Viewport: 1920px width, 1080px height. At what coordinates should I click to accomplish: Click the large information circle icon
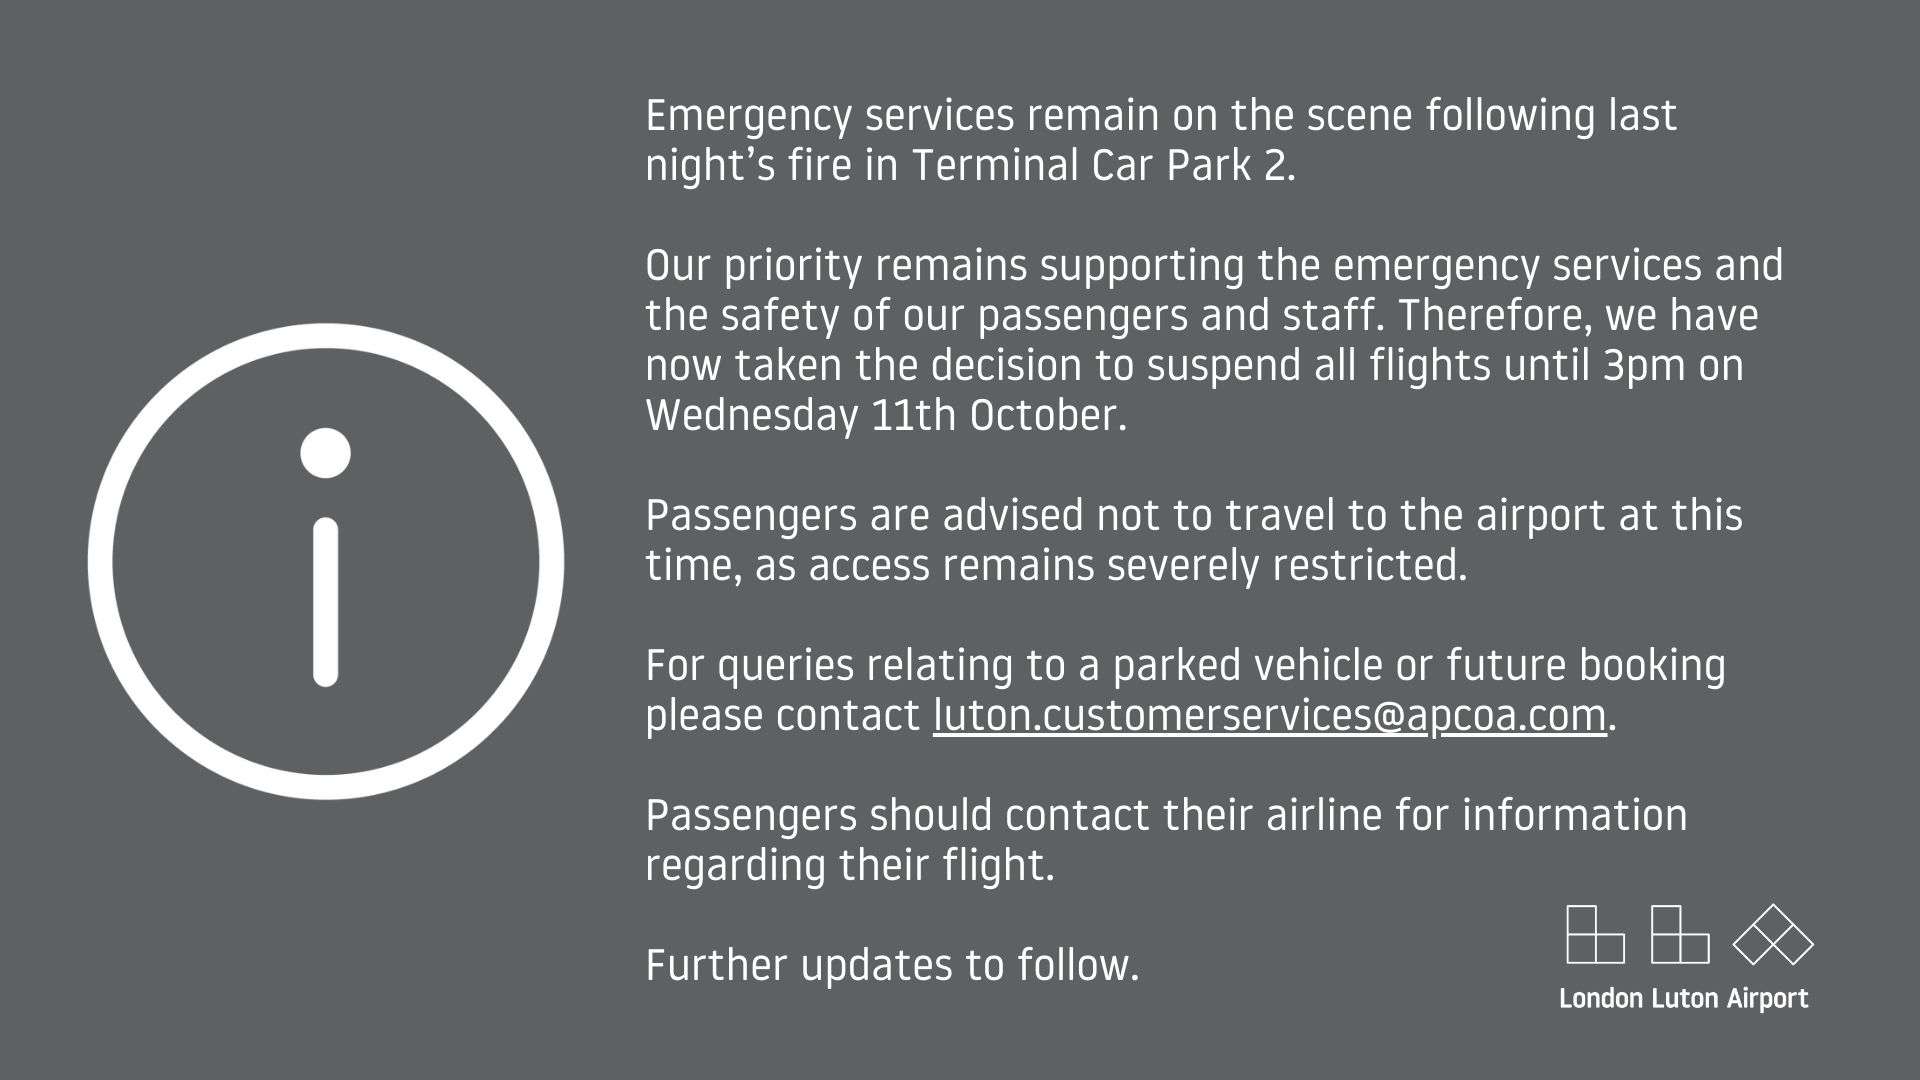click(x=326, y=561)
